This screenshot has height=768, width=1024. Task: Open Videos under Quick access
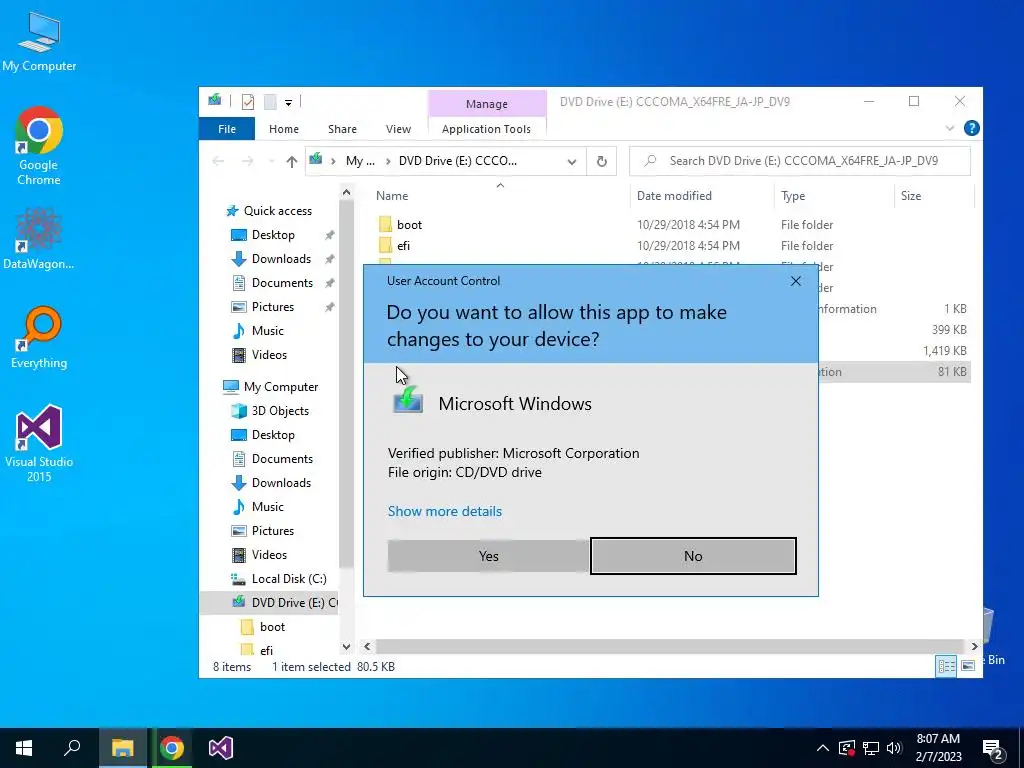pos(269,355)
